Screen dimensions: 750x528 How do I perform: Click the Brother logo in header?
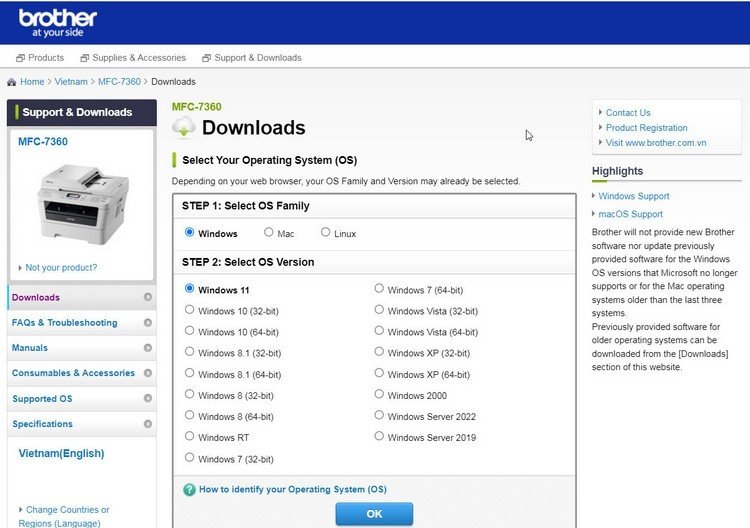(x=58, y=22)
